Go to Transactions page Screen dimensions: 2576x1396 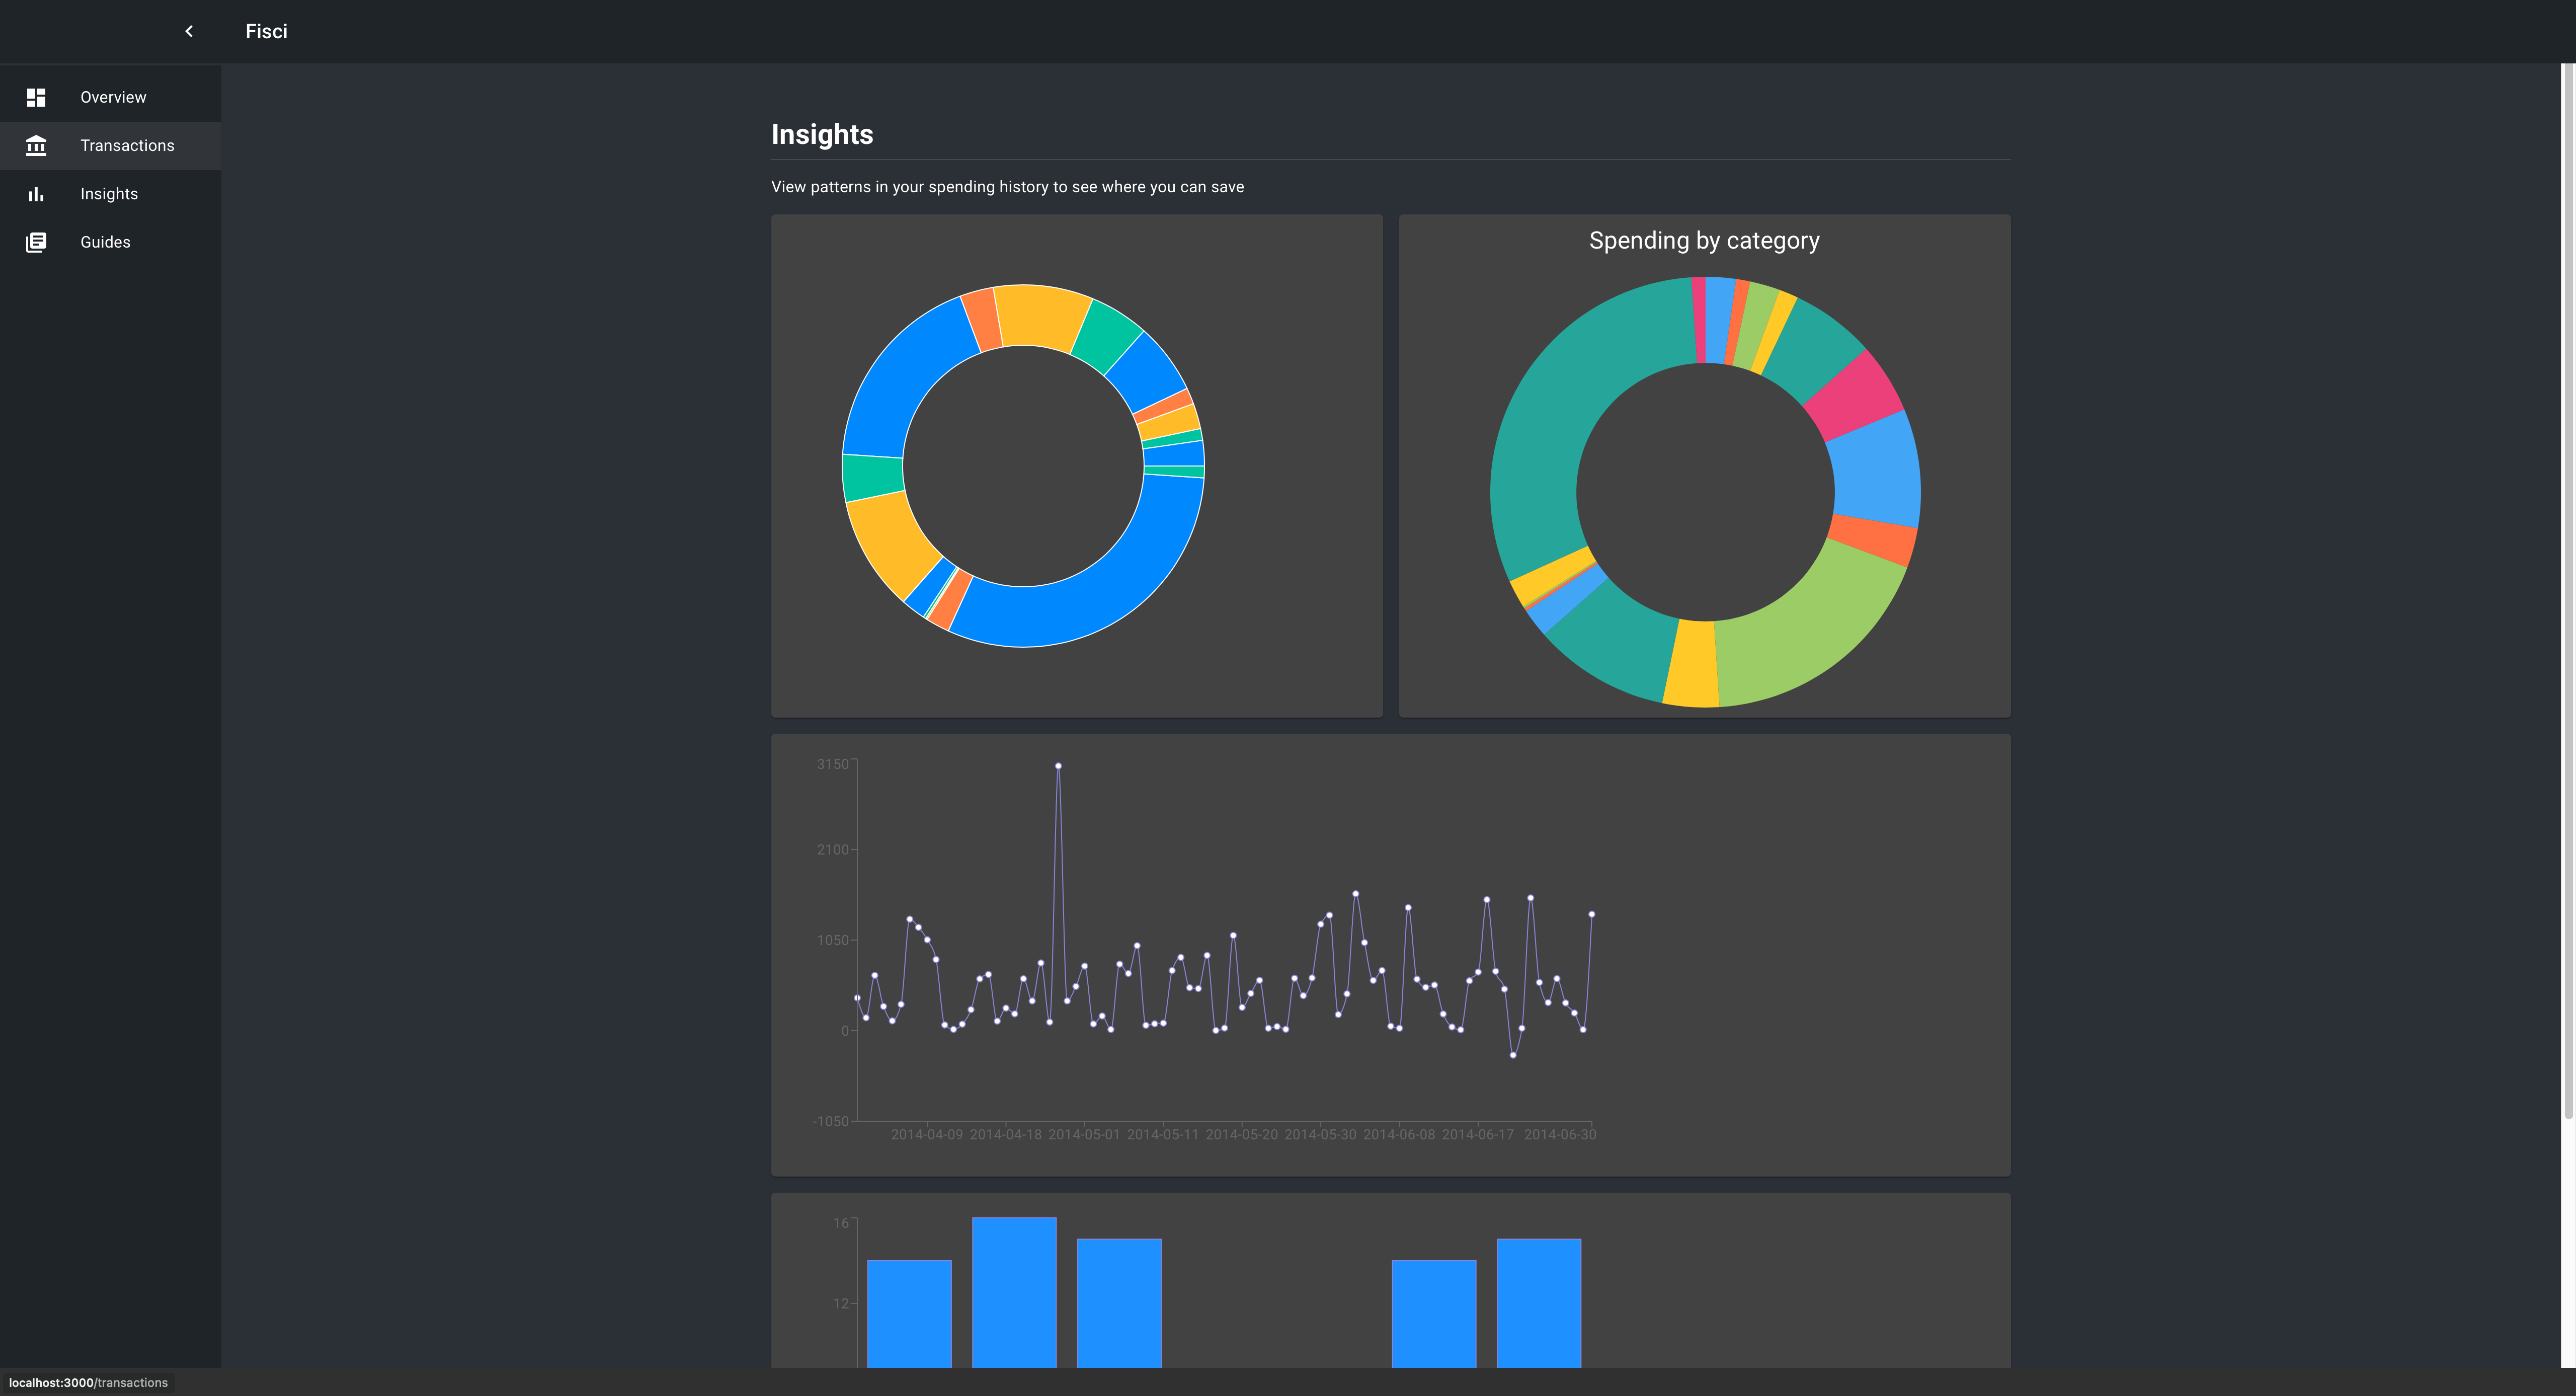(x=127, y=146)
